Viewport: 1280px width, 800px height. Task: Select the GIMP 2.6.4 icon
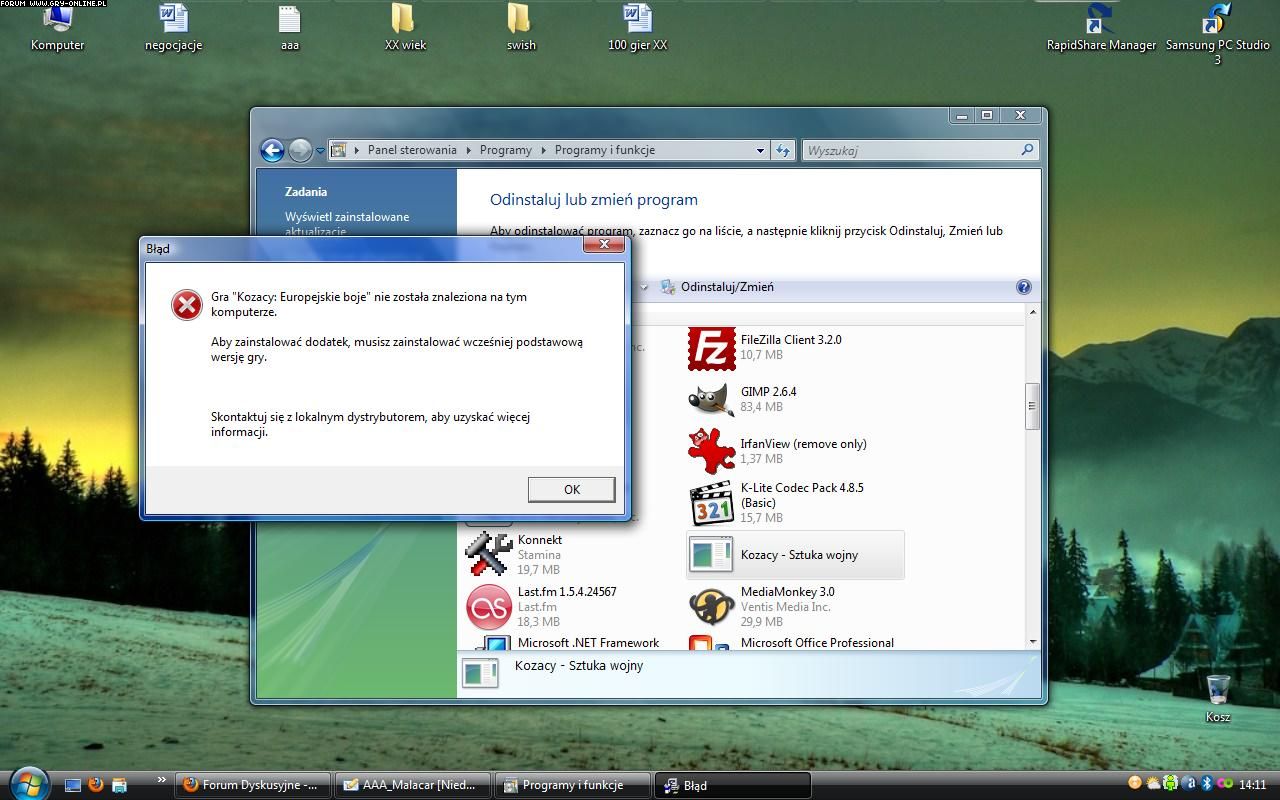[x=711, y=400]
